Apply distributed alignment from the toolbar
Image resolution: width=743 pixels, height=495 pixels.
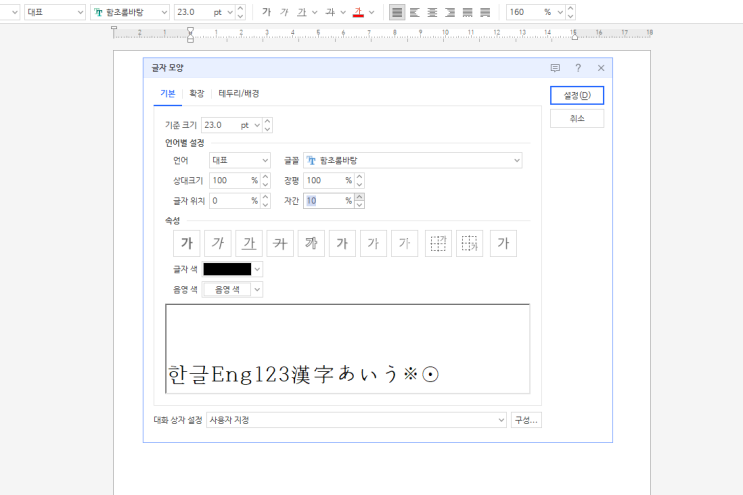click(x=467, y=12)
